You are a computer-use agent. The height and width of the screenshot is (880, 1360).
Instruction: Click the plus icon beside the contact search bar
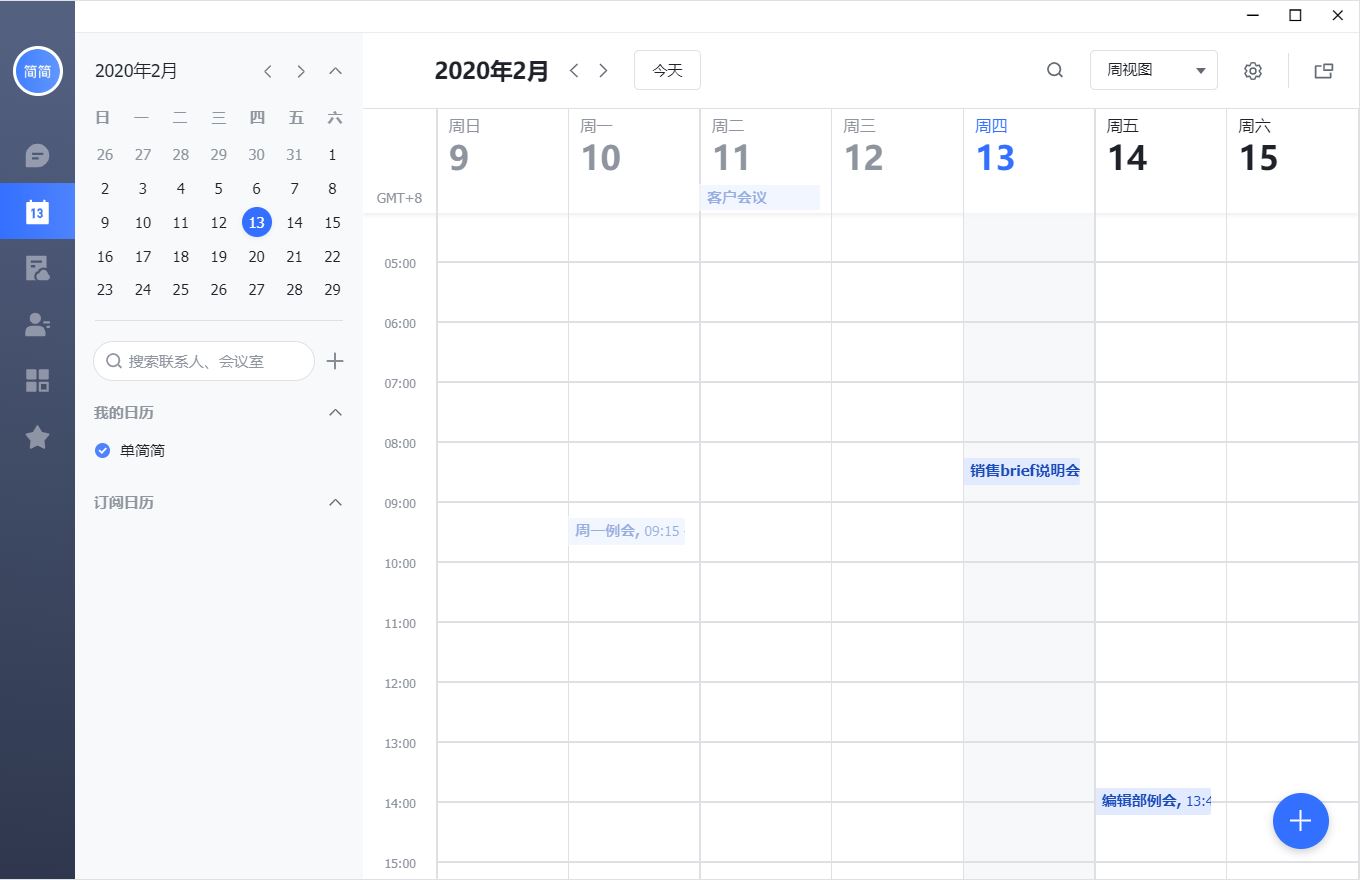335,361
